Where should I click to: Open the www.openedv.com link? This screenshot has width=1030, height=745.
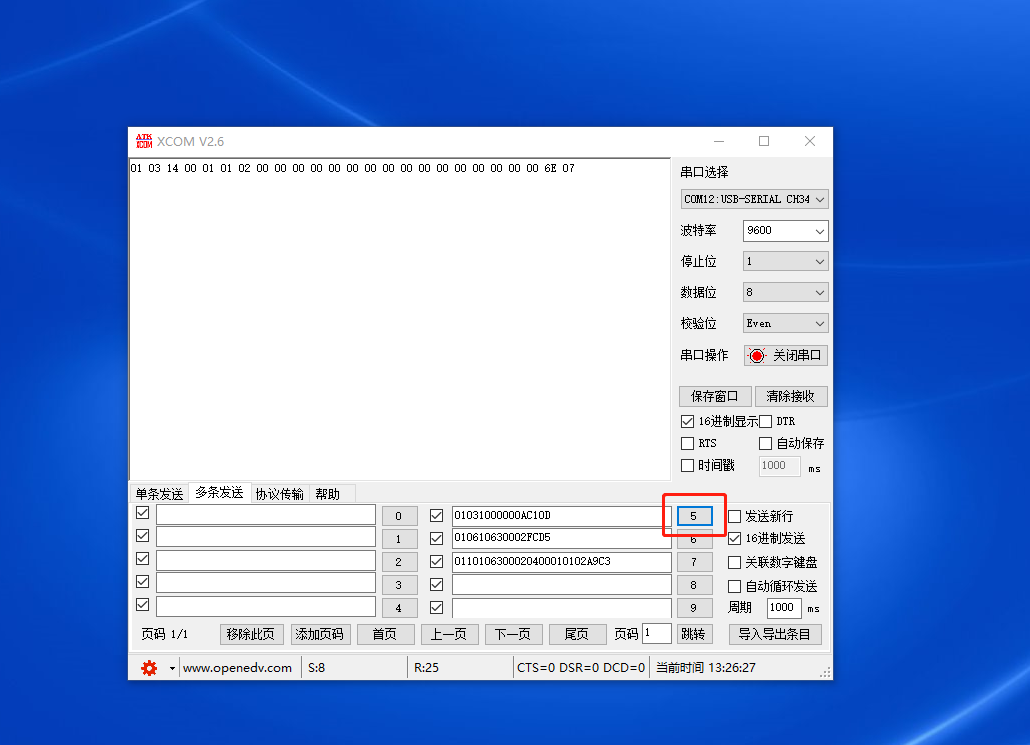[237, 668]
